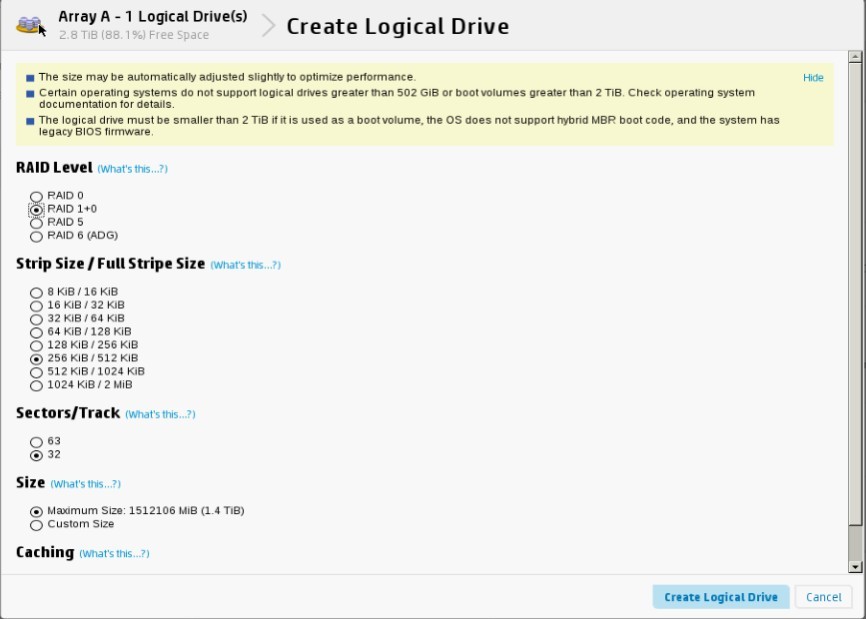Hide the yellow information notice

tap(813, 78)
